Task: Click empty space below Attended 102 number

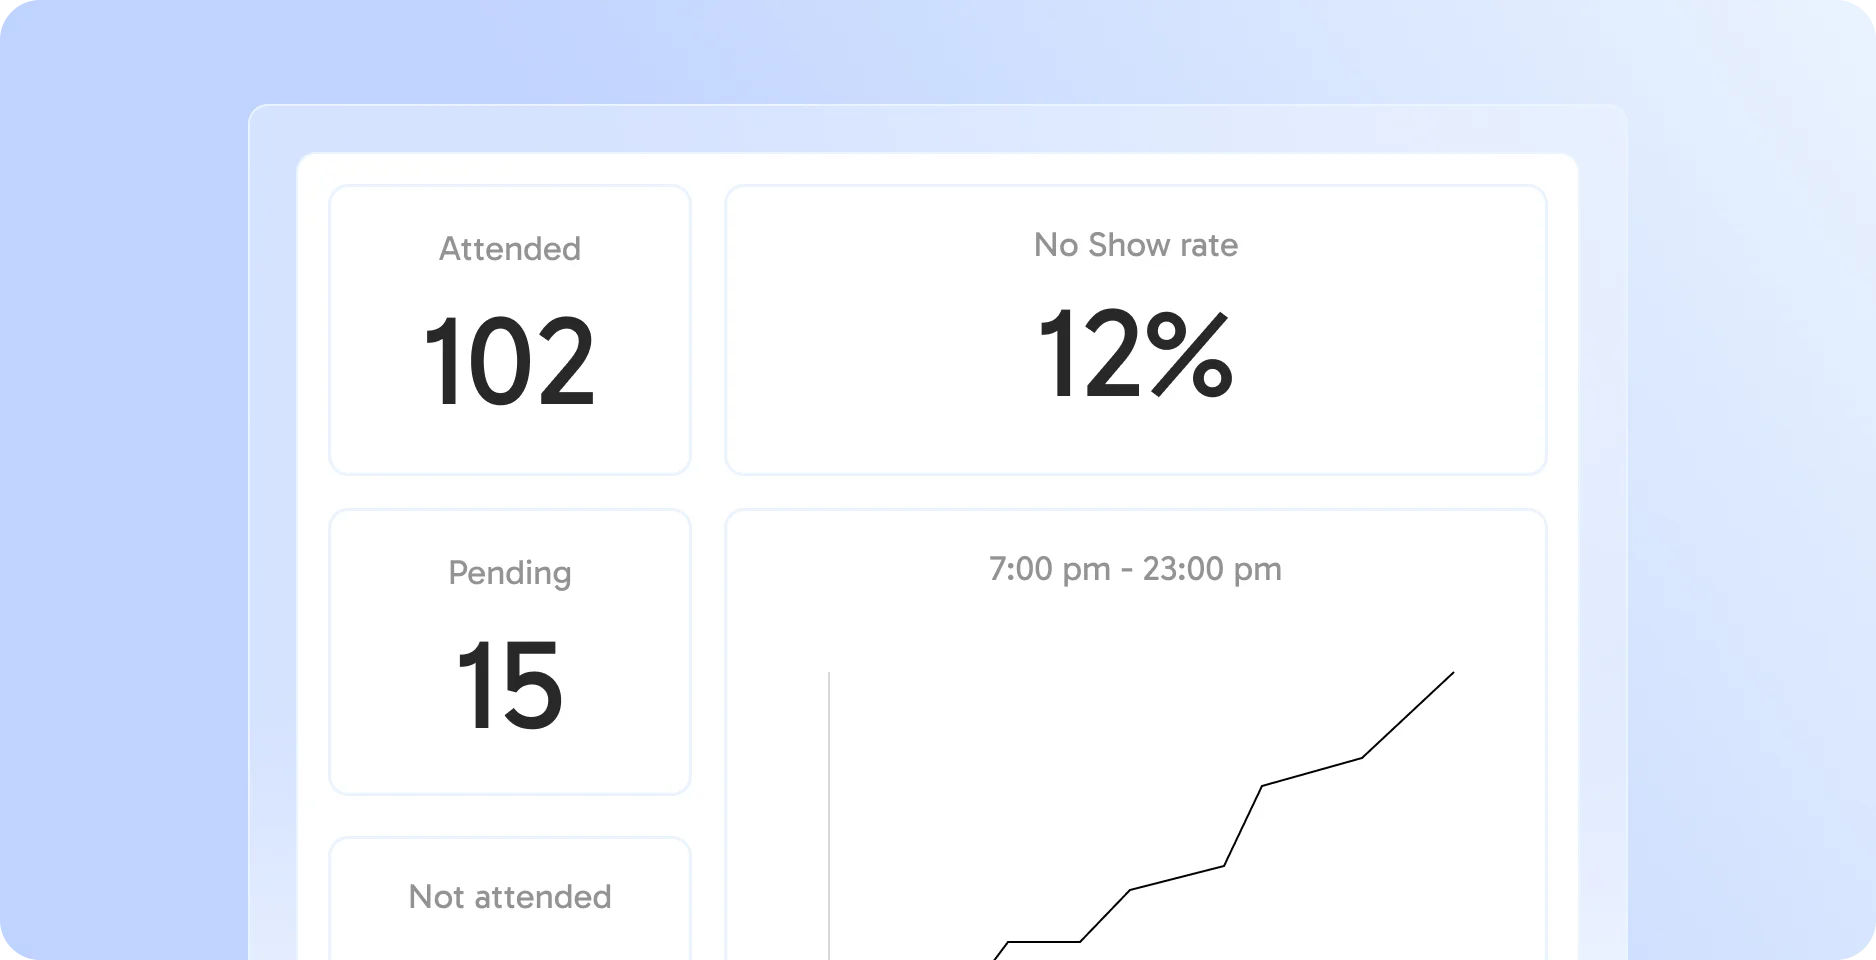Action: [x=509, y=445]
